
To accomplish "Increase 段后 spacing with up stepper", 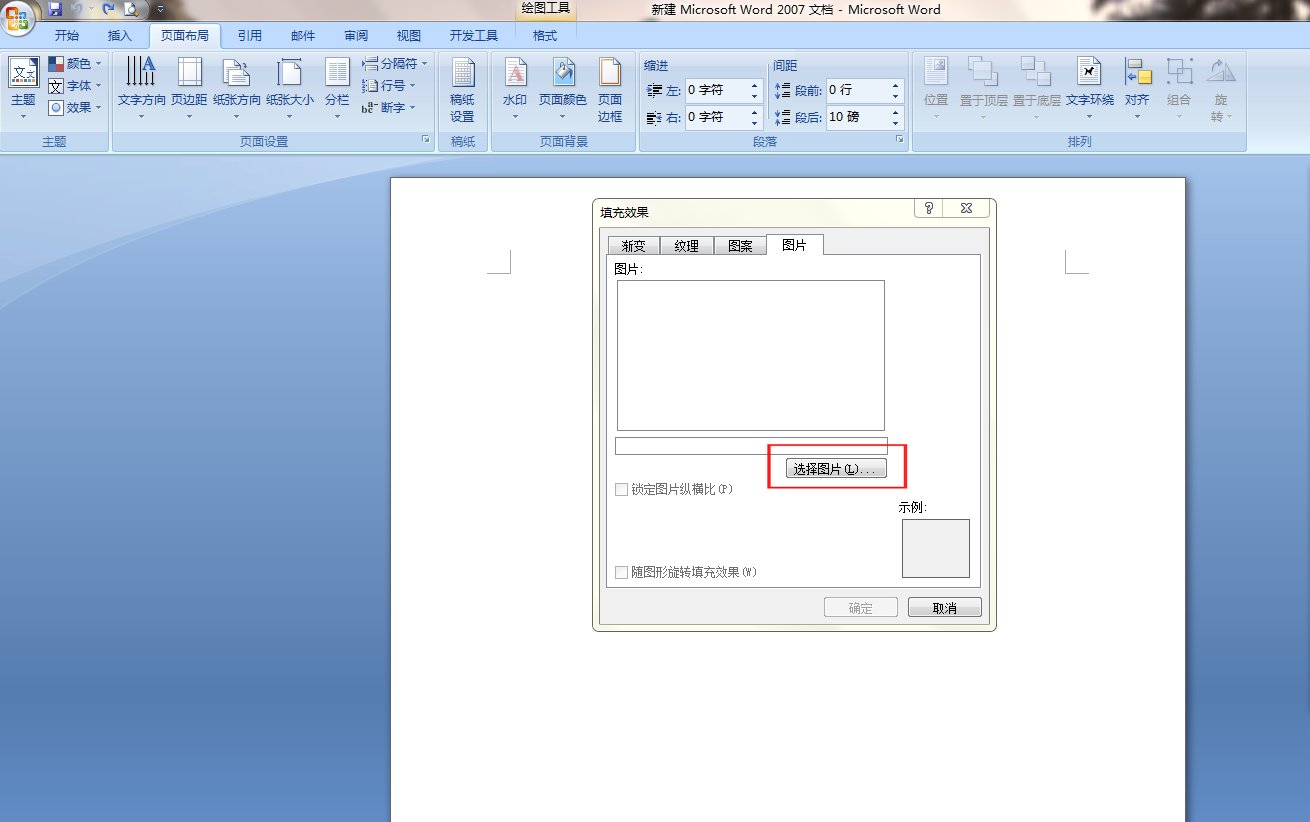I will 895,111.
